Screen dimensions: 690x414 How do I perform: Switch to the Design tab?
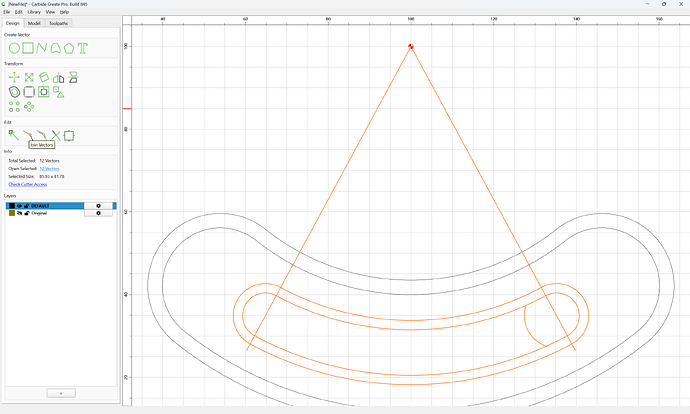pos(12,23)
